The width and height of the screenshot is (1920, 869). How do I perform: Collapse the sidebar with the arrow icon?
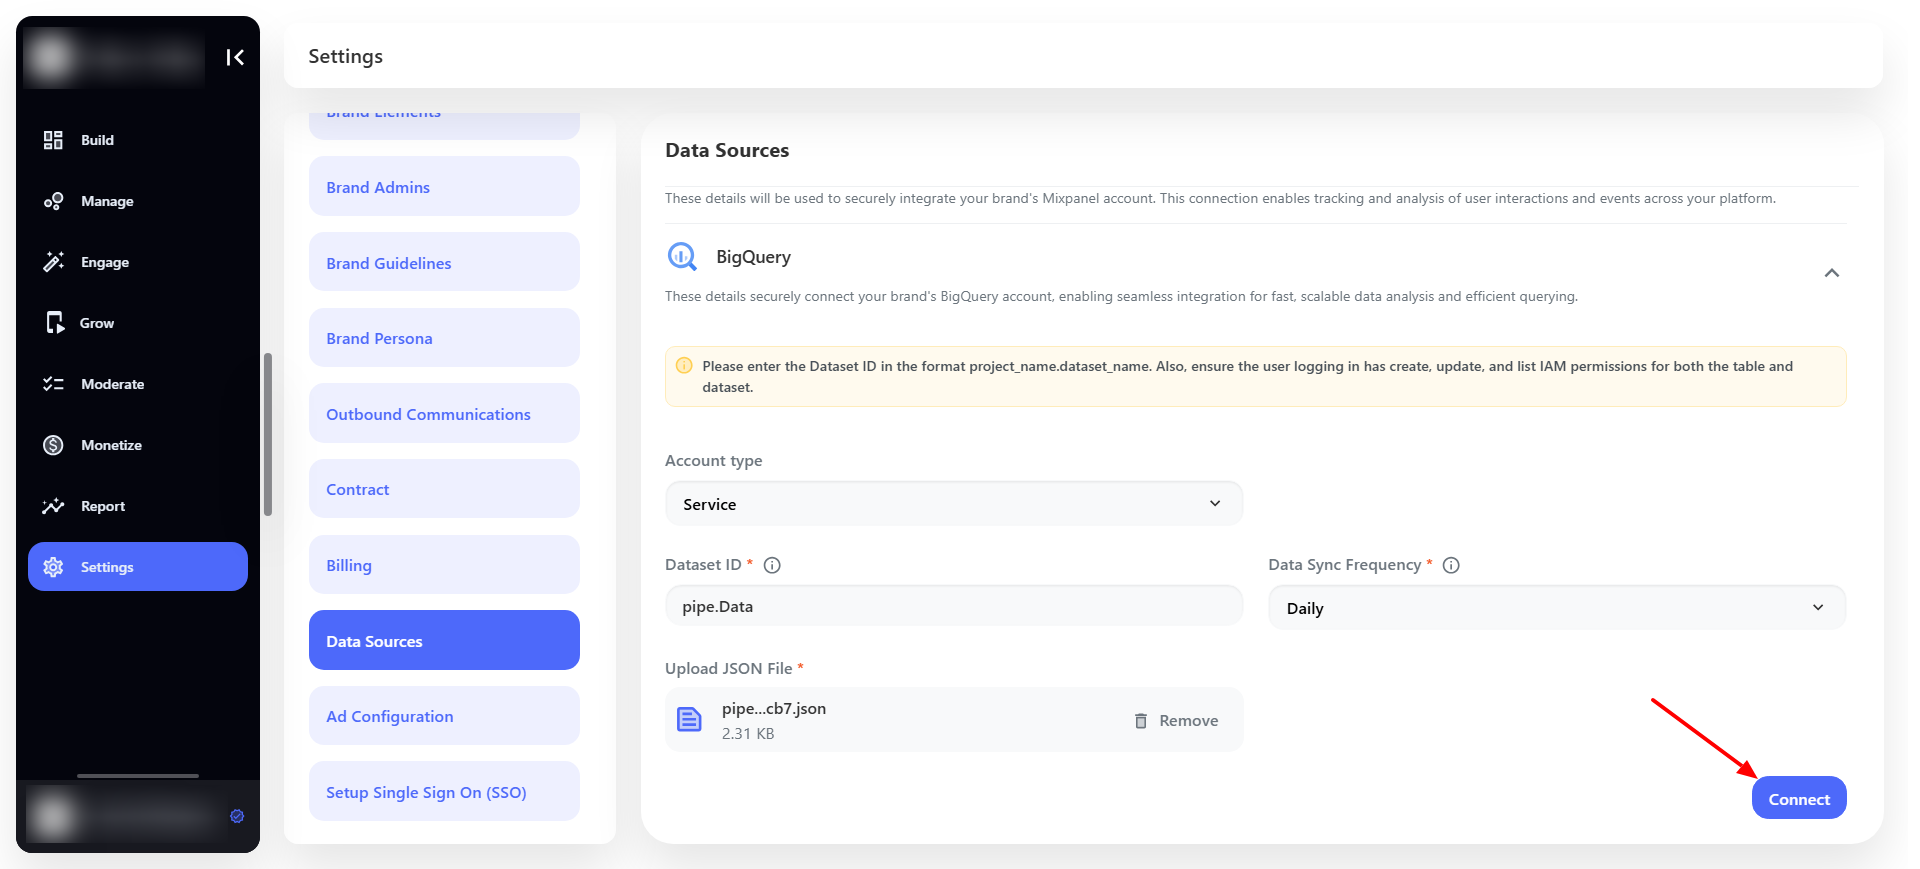(x=235, y=57)
